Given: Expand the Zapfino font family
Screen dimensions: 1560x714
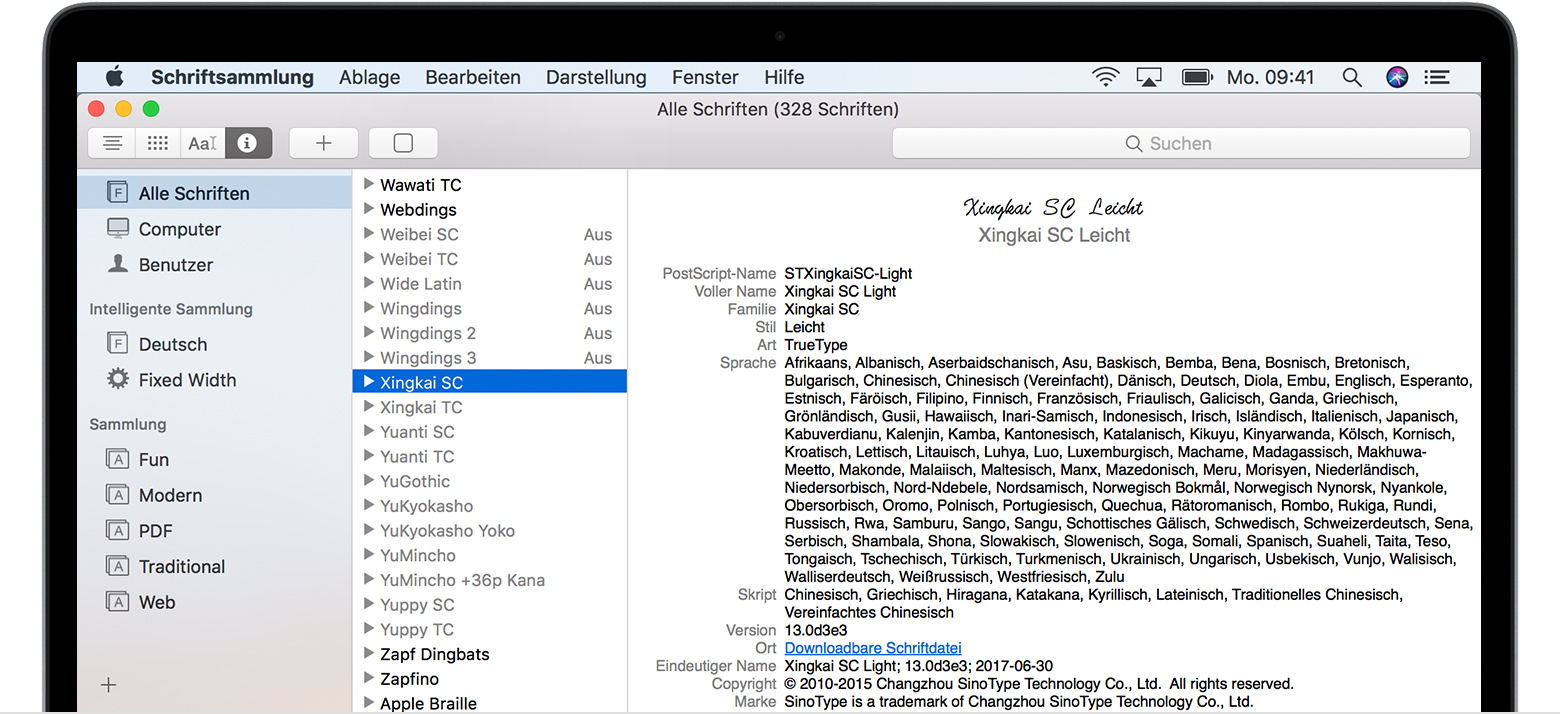Looking at the screenshot, I should (x=368, y=679).
